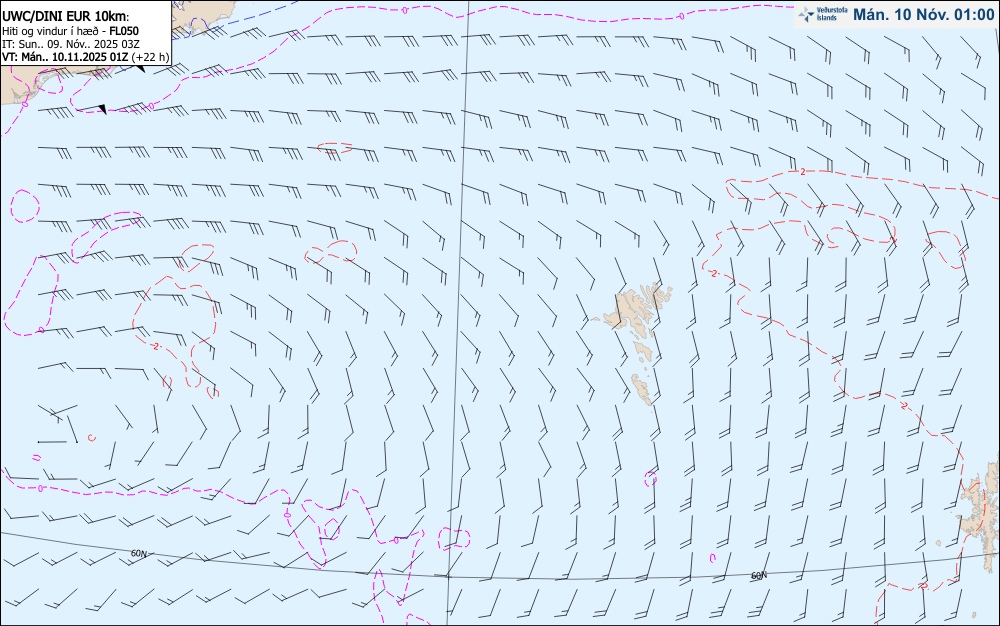This screenshot has height=626, width=1000.
Task: Click the '60N' label in the lower right area
Action: 759,576
